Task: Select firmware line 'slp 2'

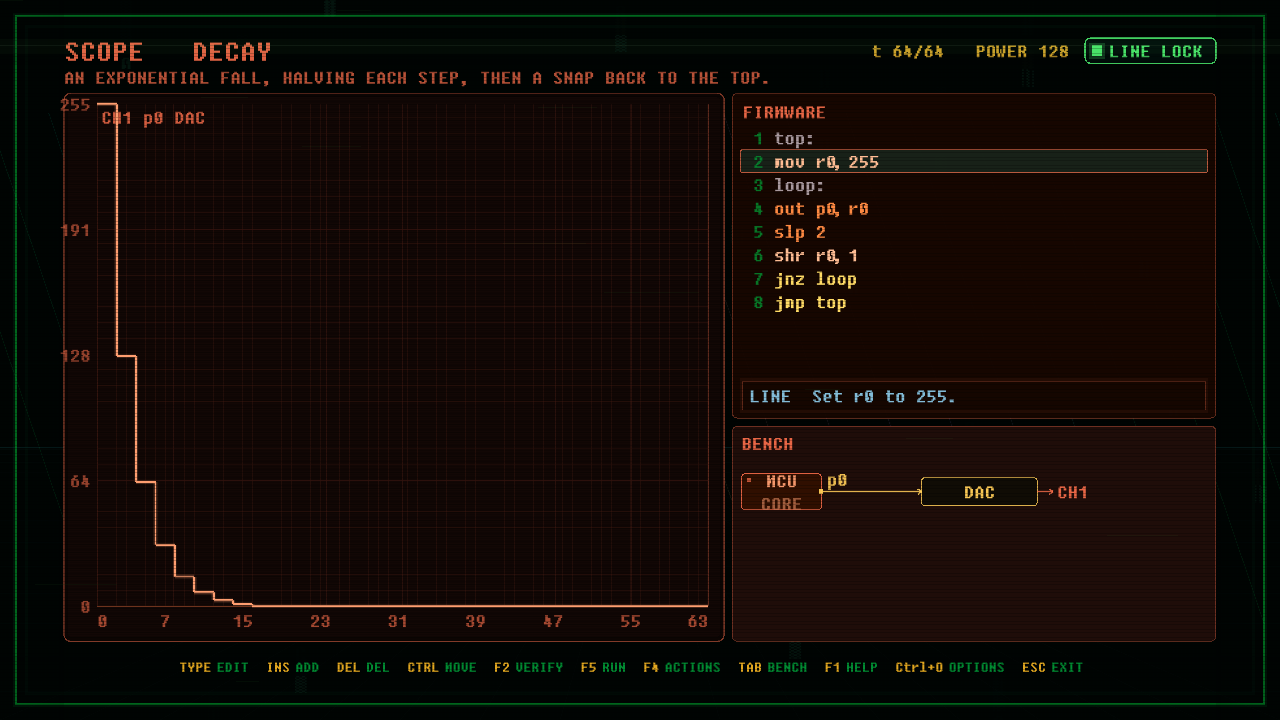Action: [973, 232]
